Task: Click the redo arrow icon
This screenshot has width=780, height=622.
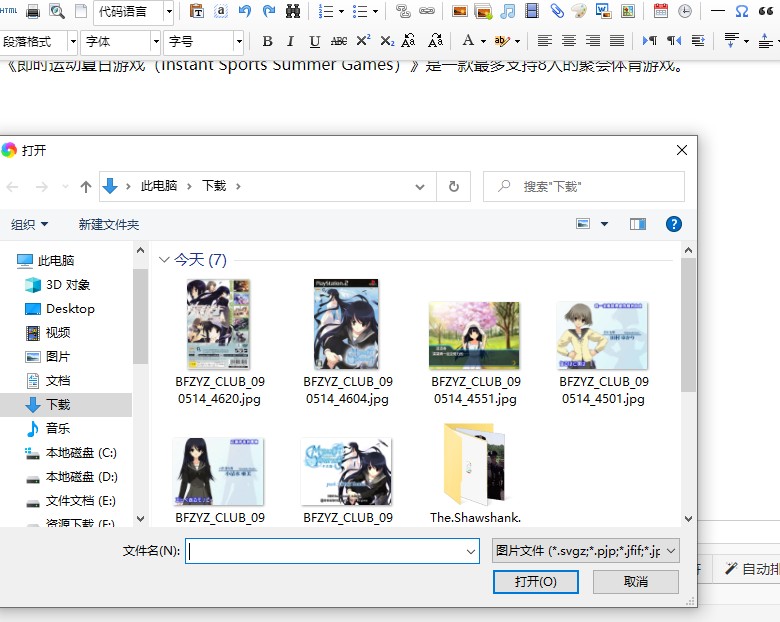Action: [x=269, y=10]
